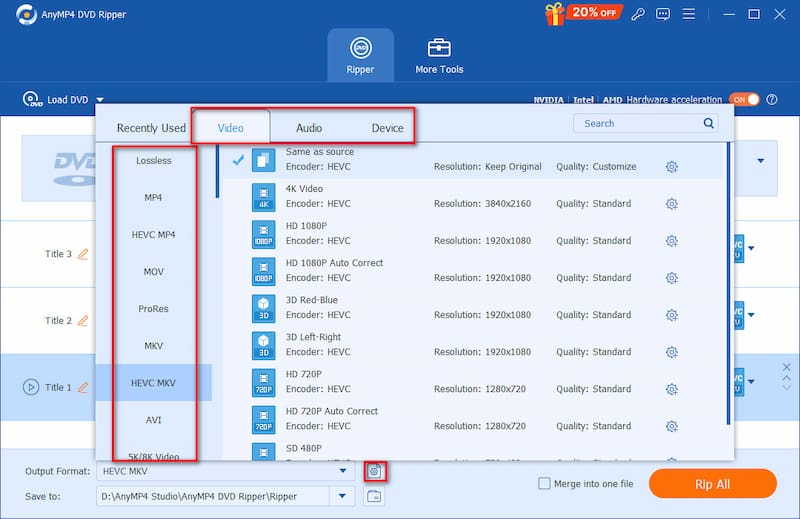Switch to the Video format tab
The width and height of the screenshot is (800, 519).
tap(231, 128)
